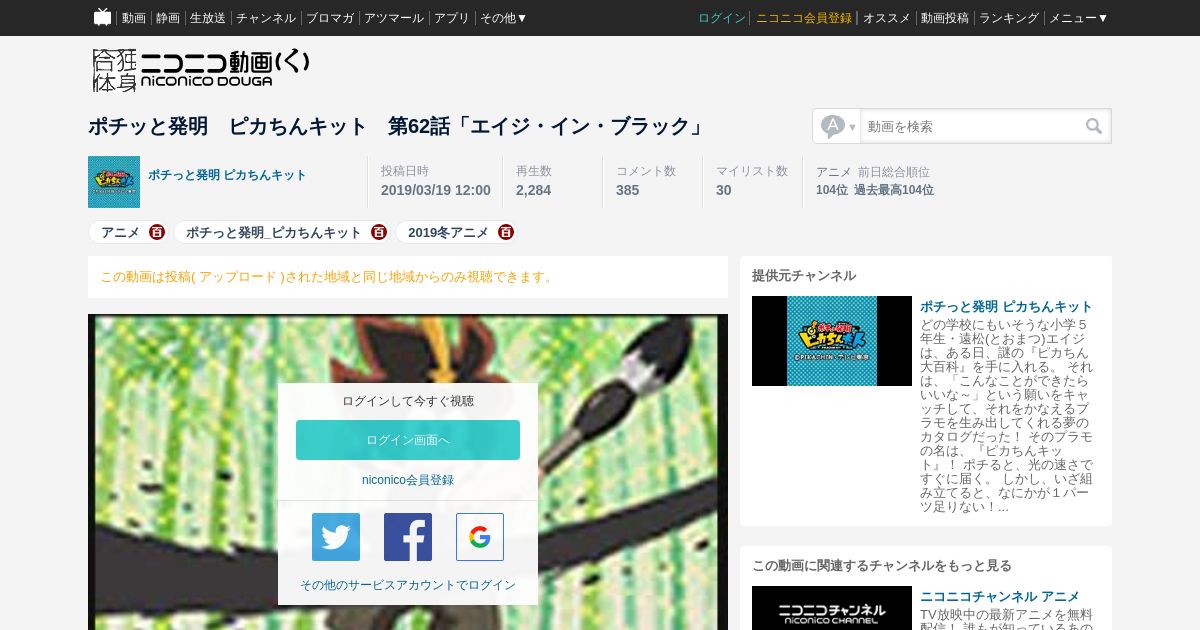Image resolution: width=1200 pixels, height=630 pixels.
Task: Open アツマール in top navigation
Action: click(x=394, y=18)
